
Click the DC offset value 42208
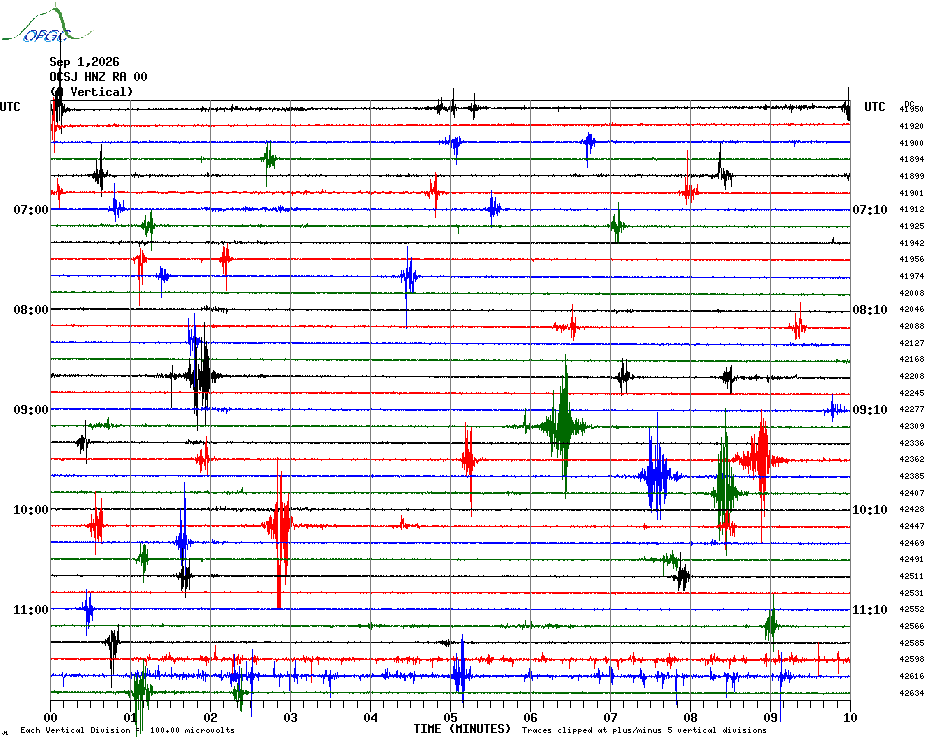[912, 376]
